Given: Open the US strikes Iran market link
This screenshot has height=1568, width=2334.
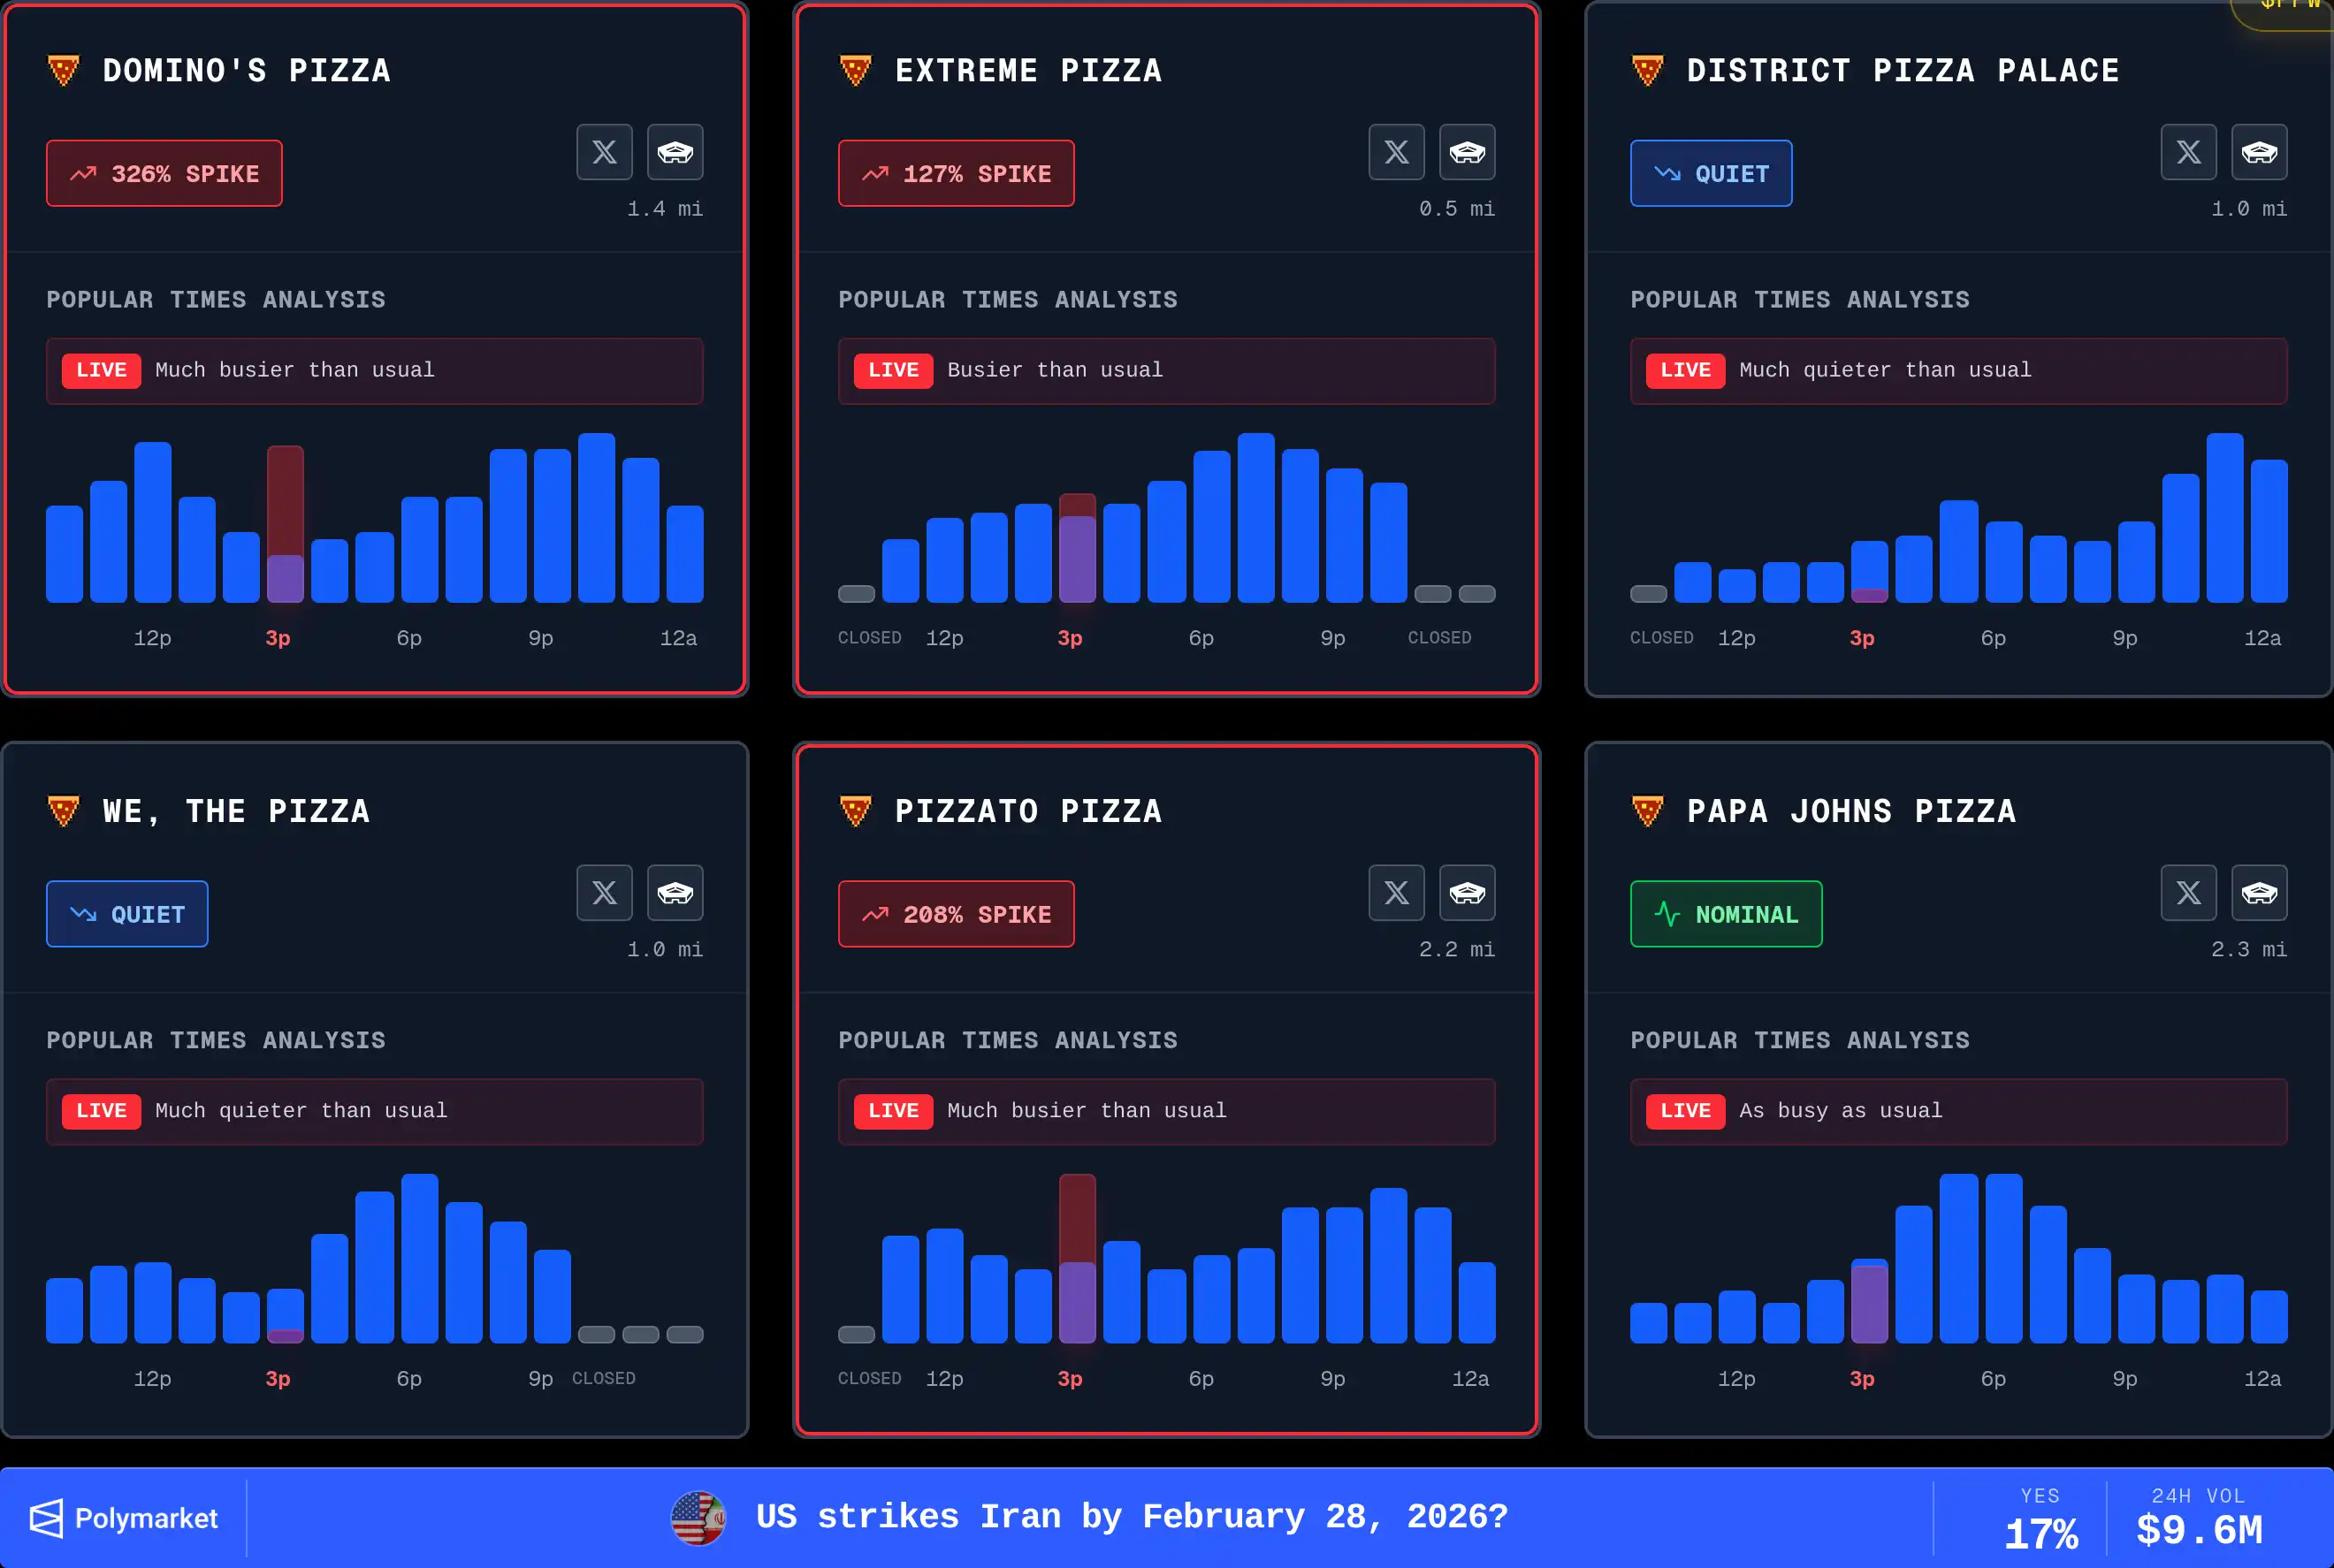Looking at the screenshot, I should [x=1130, y=1517].
